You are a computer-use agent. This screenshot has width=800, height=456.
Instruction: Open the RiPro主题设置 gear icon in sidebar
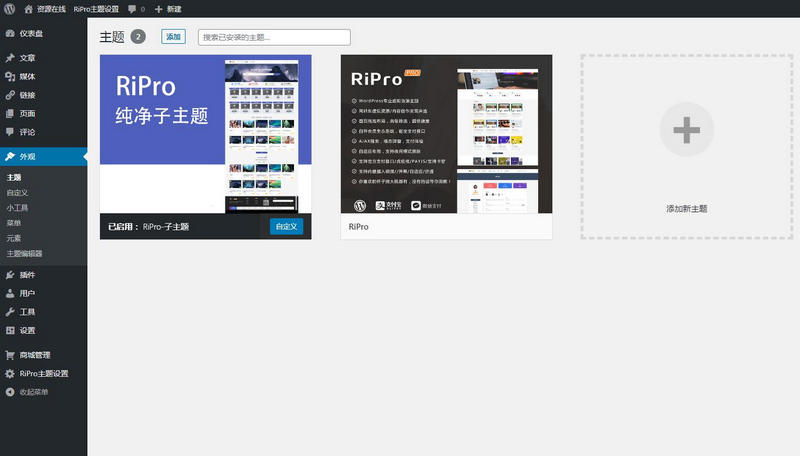tap(10, 373)
